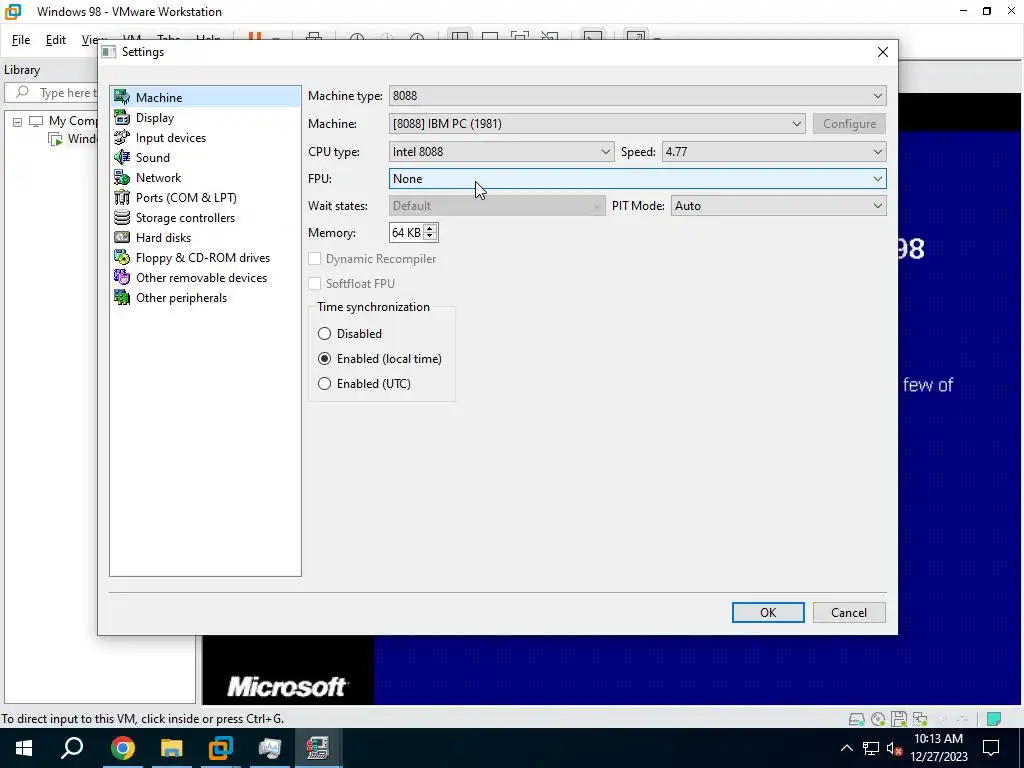This screenshot has width=1024, height=768.
Task: Click VMware status bar CD-ROM icon
Action: pyautogui.click(x=878, y=719)
